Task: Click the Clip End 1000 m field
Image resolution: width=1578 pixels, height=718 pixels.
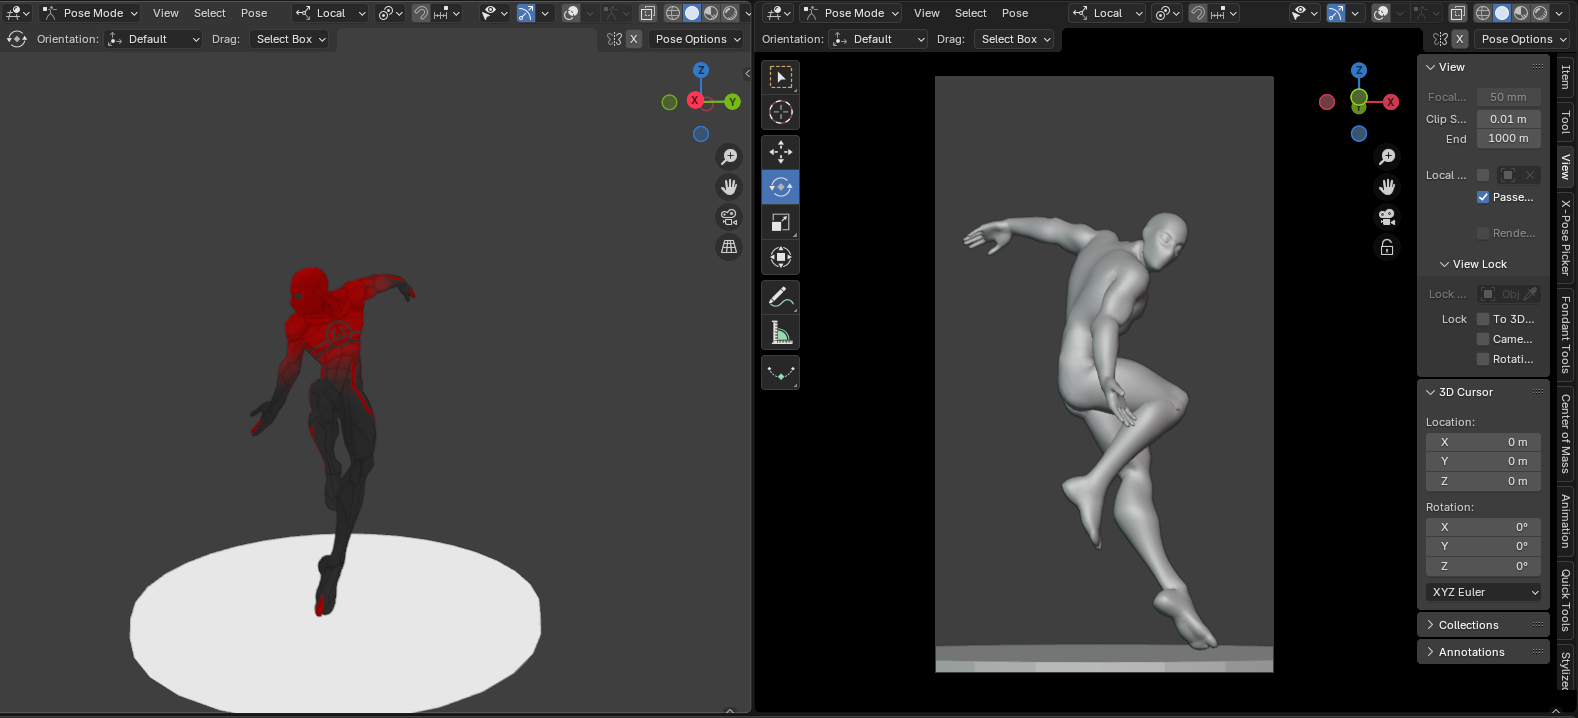Action: (1508, 138)
